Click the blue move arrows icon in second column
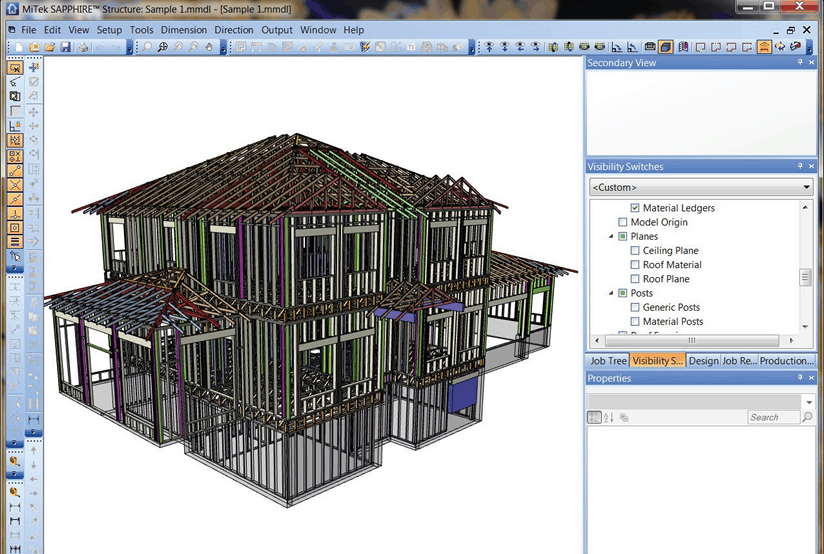This screenshot has height=554, width=824. coord(34,67)
